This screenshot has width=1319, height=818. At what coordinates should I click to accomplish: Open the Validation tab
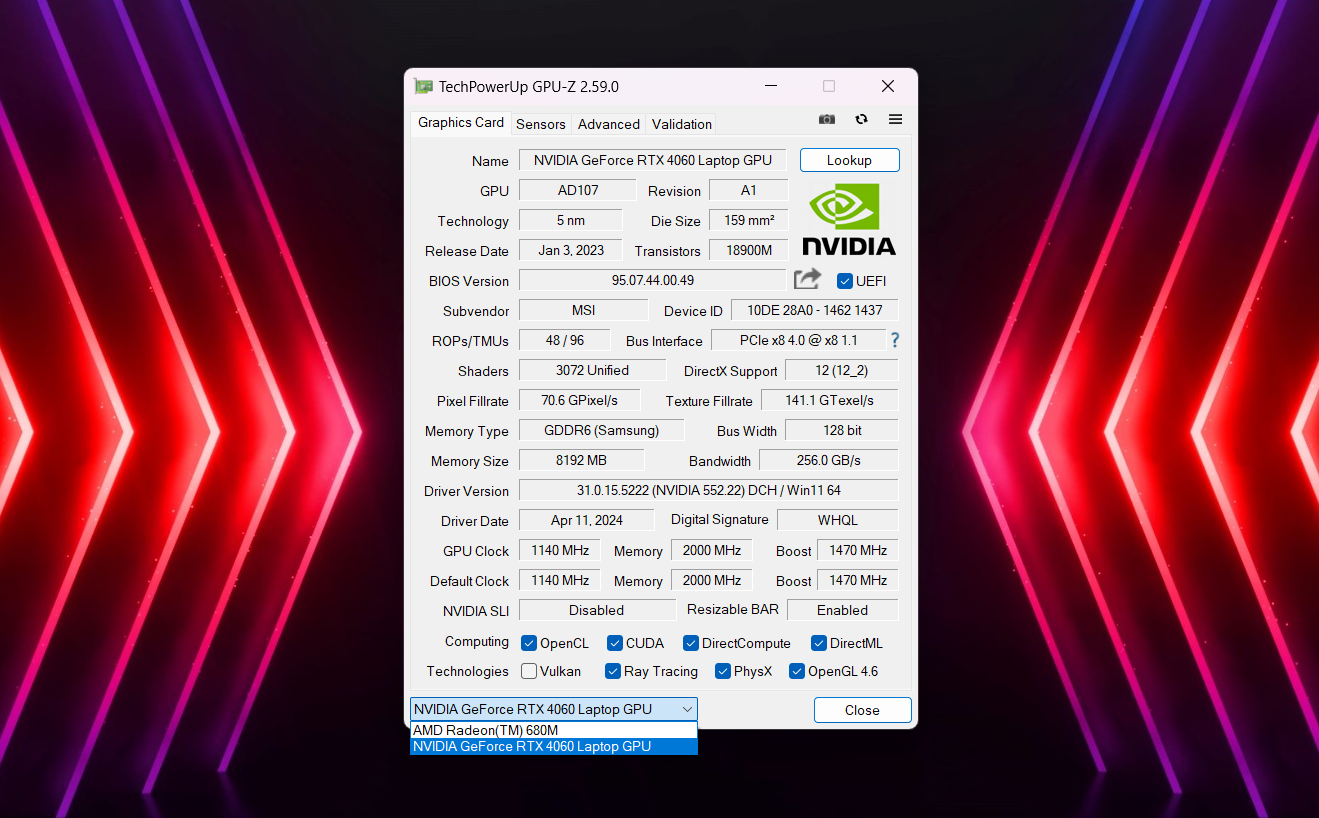click(x=682, y=125)
